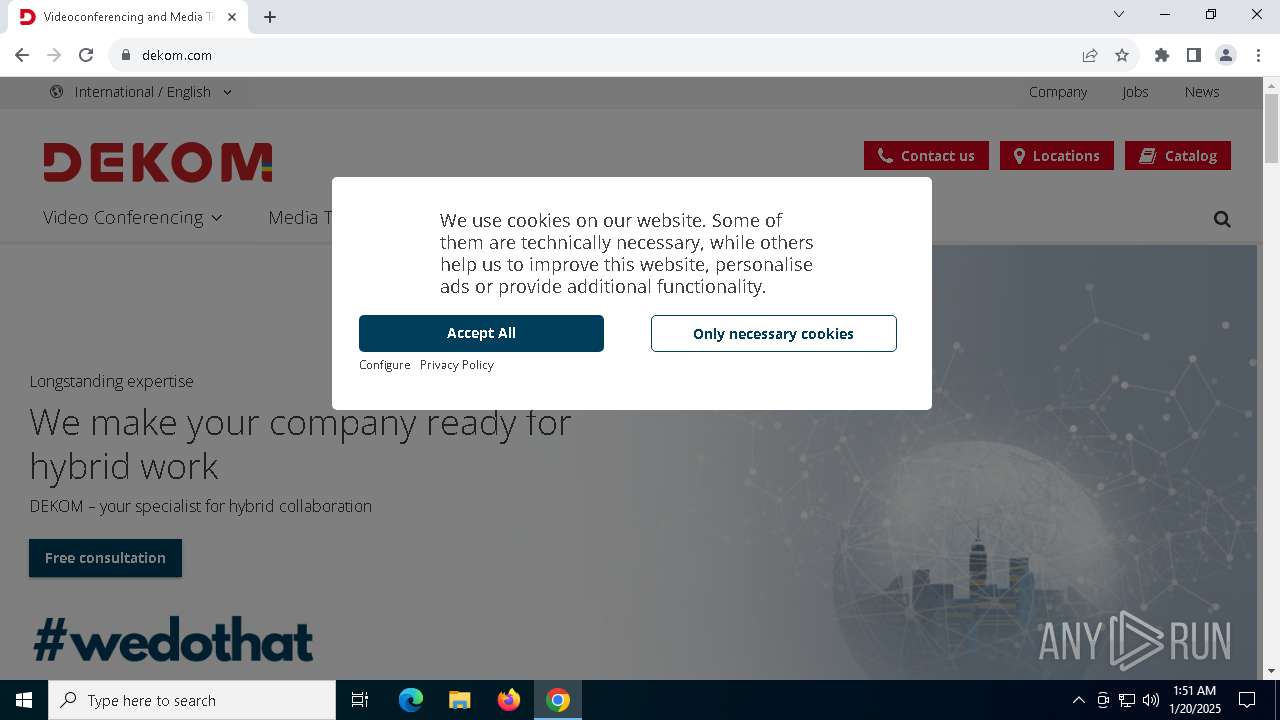Toggle the Chrome side panel icon
The height and width of the screenshot is (720, 1280).
(1194, 55)
